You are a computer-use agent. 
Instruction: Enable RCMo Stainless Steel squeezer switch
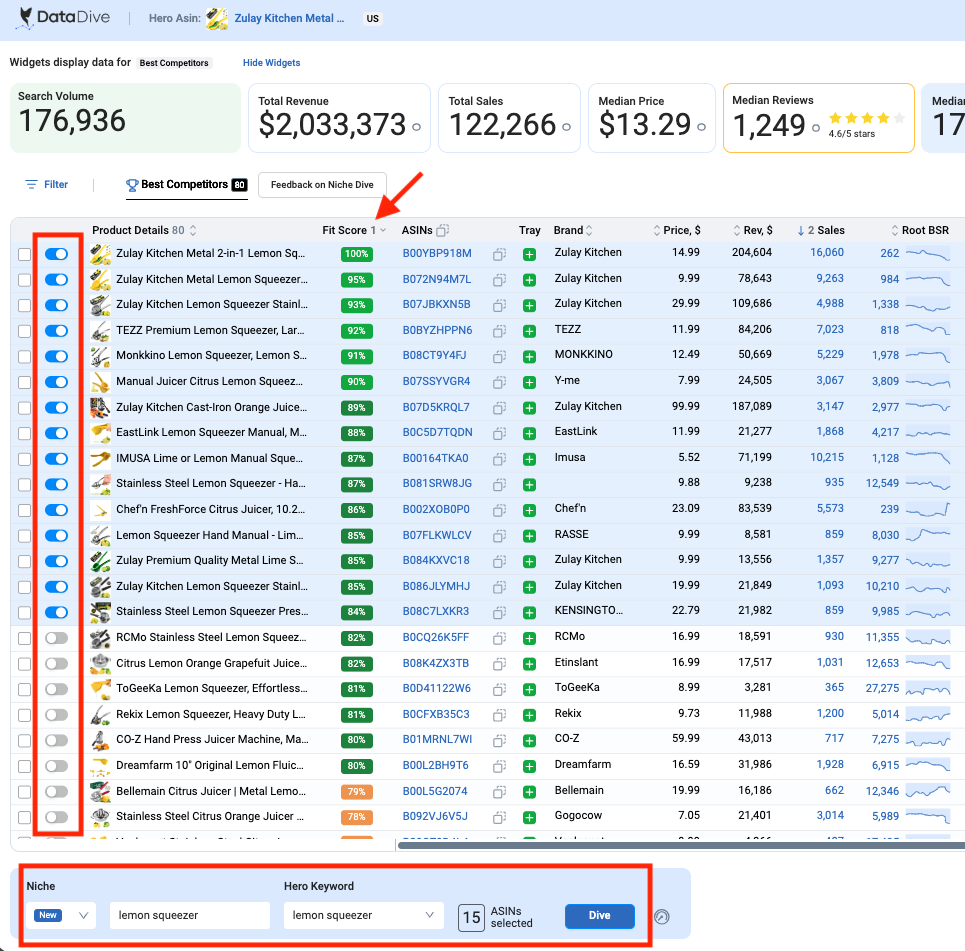56,638
